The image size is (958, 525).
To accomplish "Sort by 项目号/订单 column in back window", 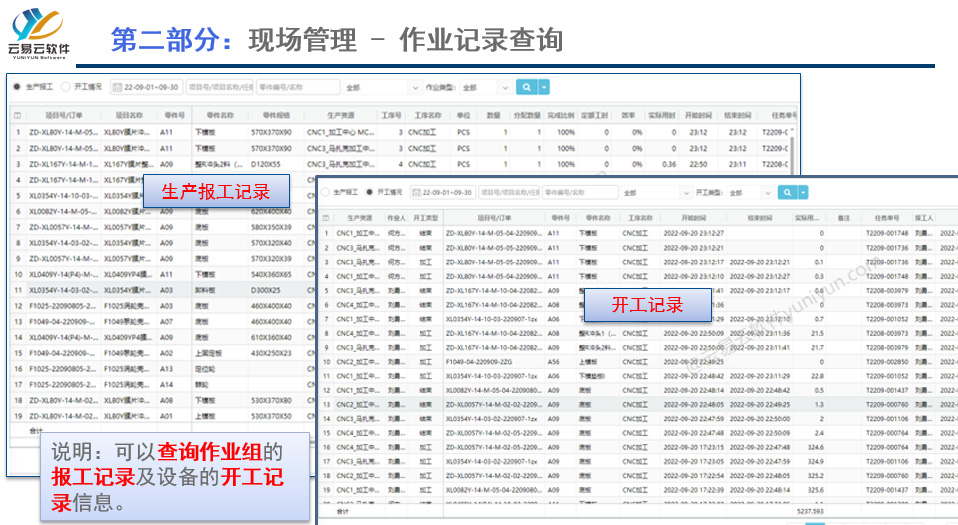I will click(64, 115).
